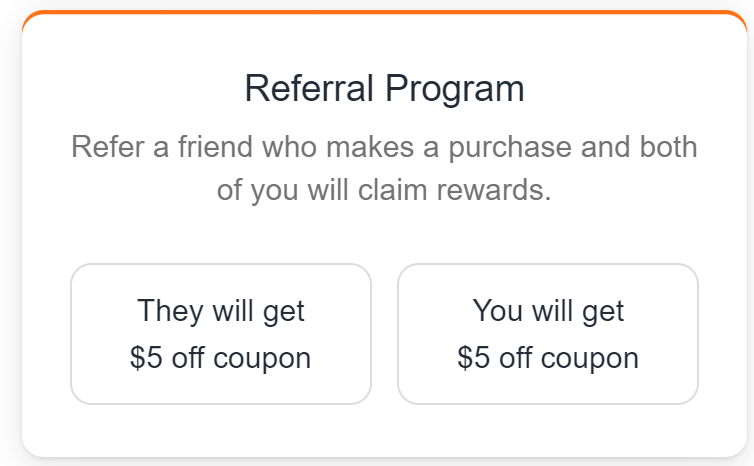This screenshot has height=466, width=754.
Task: Click '$5 off coupon' under You will get
Action: point(548,358)
